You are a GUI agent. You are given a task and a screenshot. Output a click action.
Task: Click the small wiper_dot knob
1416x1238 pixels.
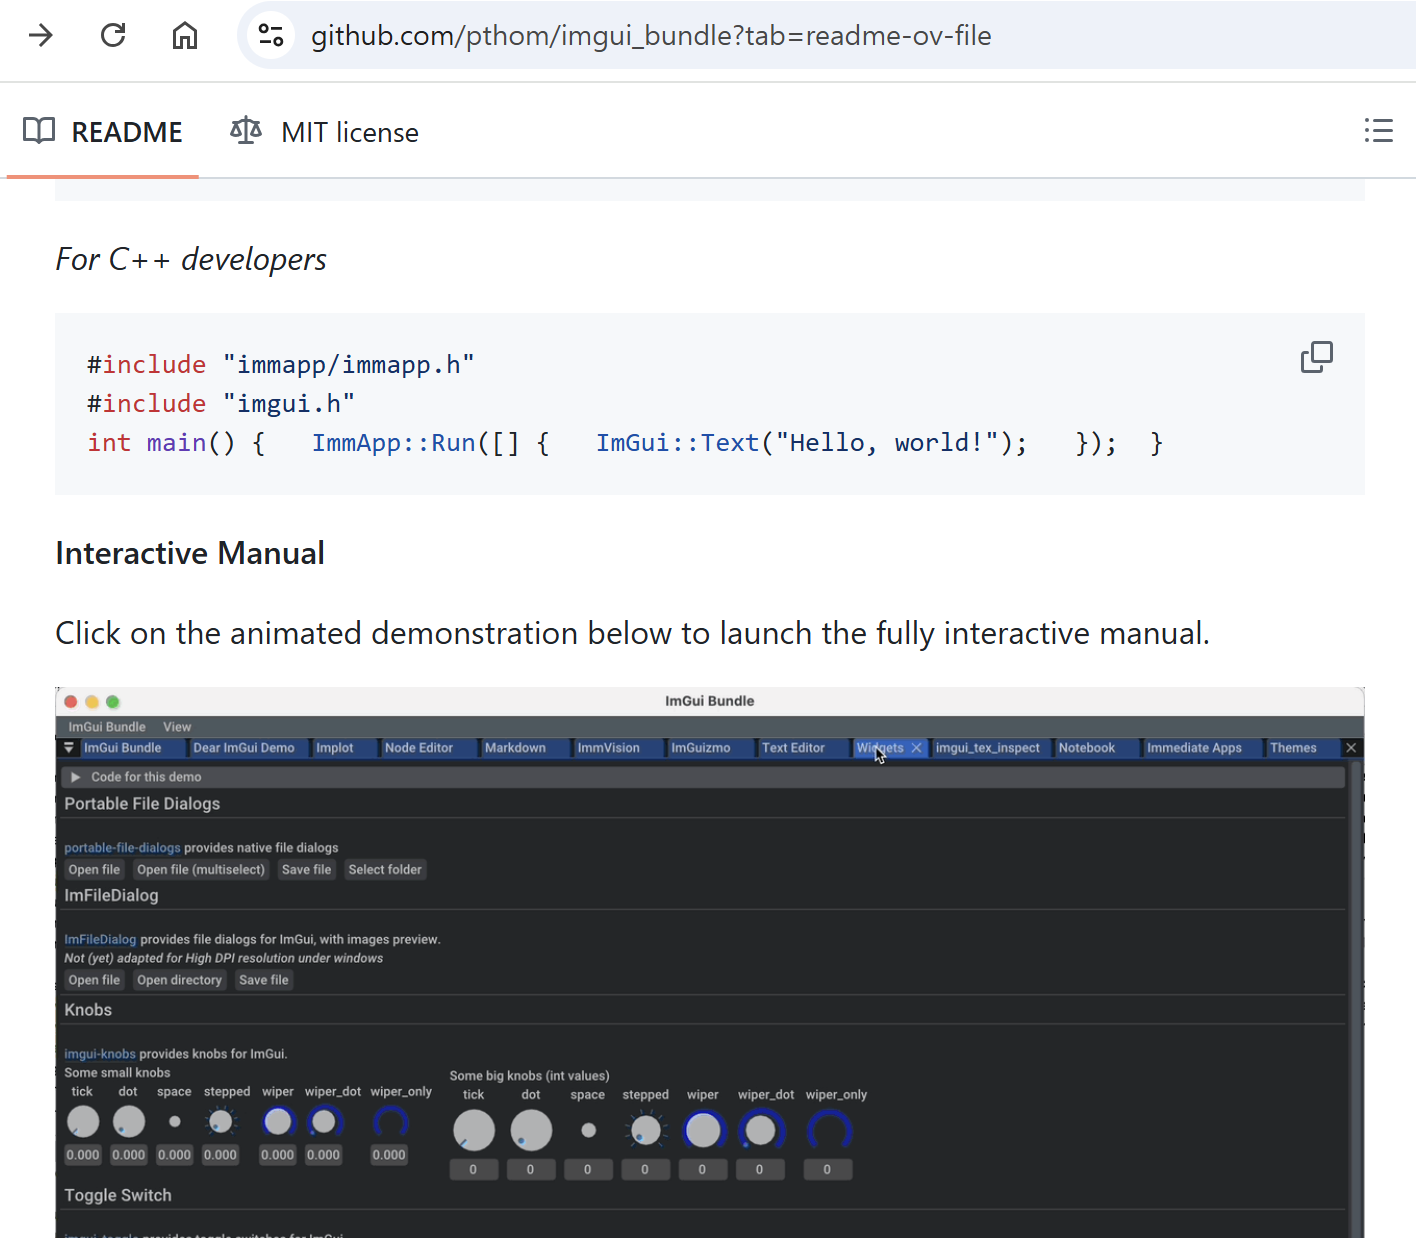pos(324,1122)
